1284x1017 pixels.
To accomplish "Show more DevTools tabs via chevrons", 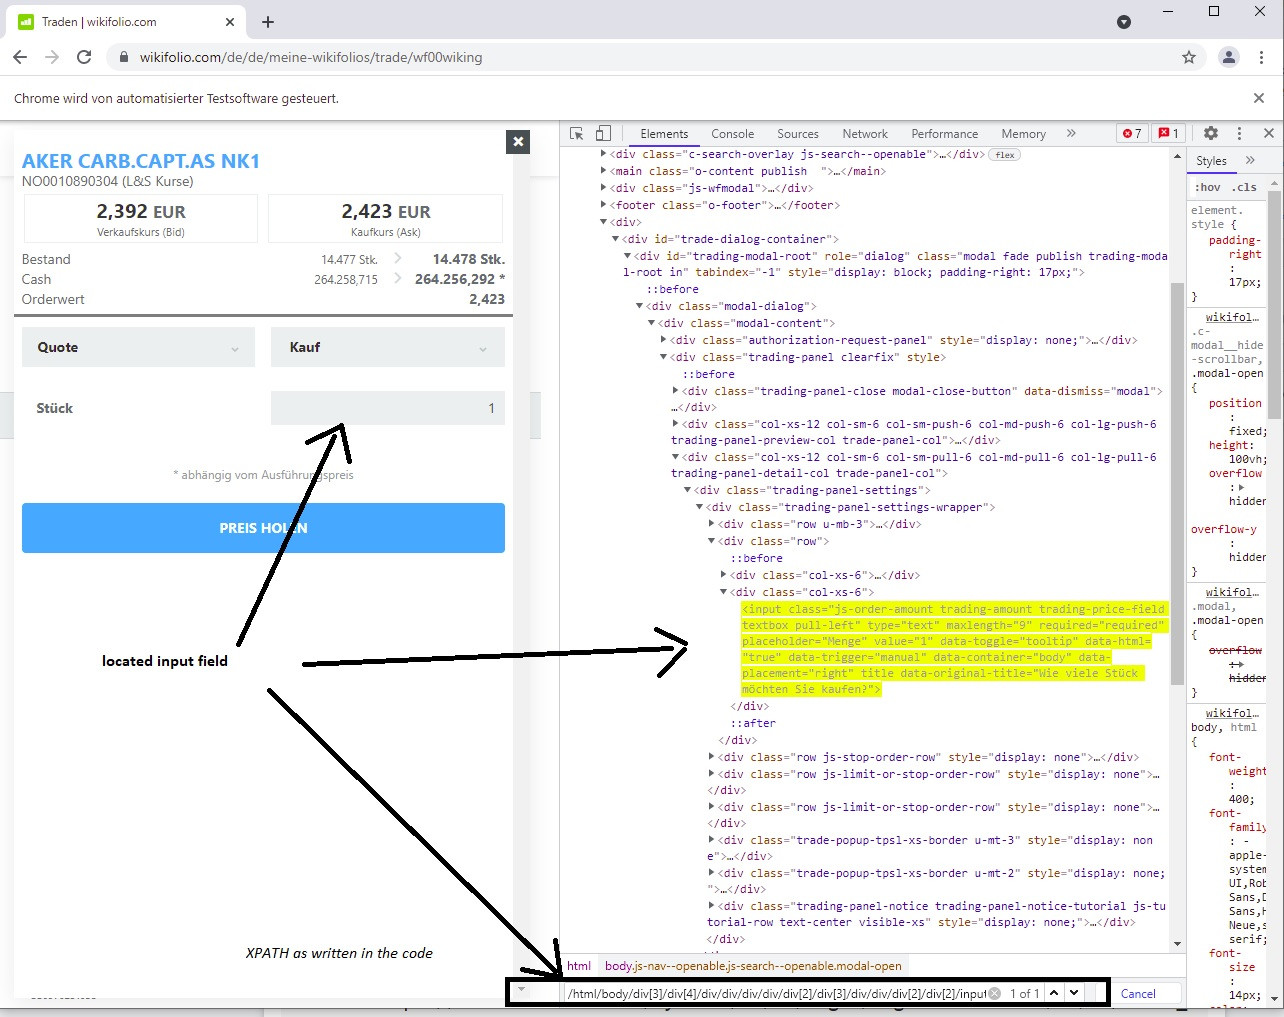I will [x=1071, y=133].
